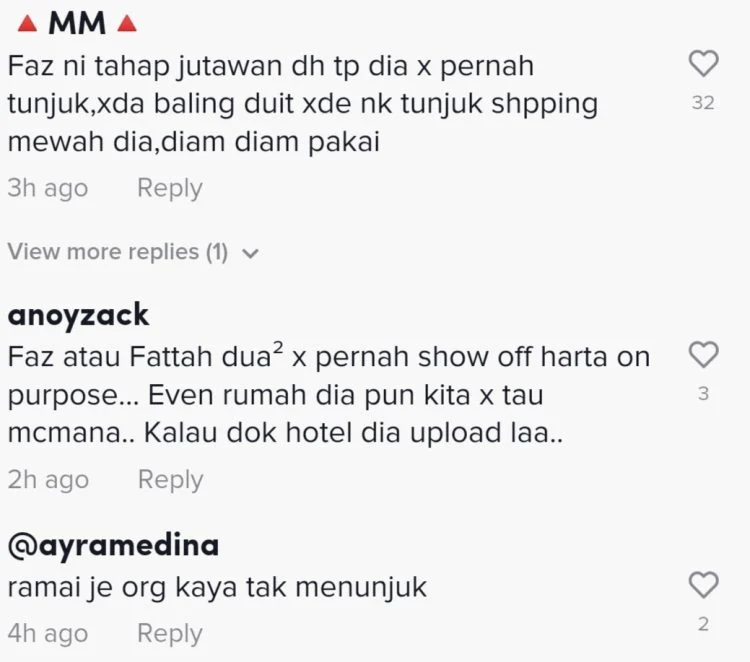Viewport: 750px width, 662px height.
Task: Open anoyzack's profile from username
Action: (78, 316)
